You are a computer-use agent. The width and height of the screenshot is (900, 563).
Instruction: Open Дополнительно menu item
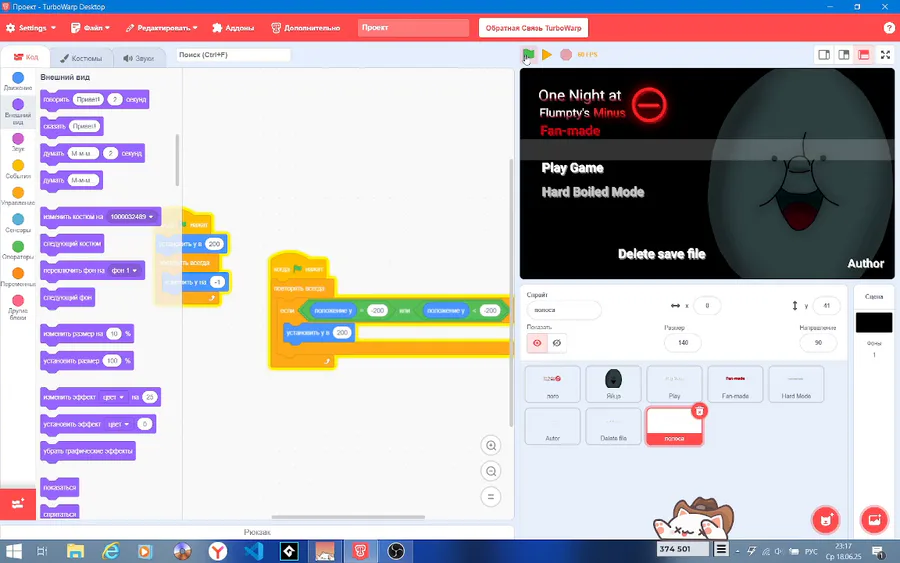(x=305, y=28)
